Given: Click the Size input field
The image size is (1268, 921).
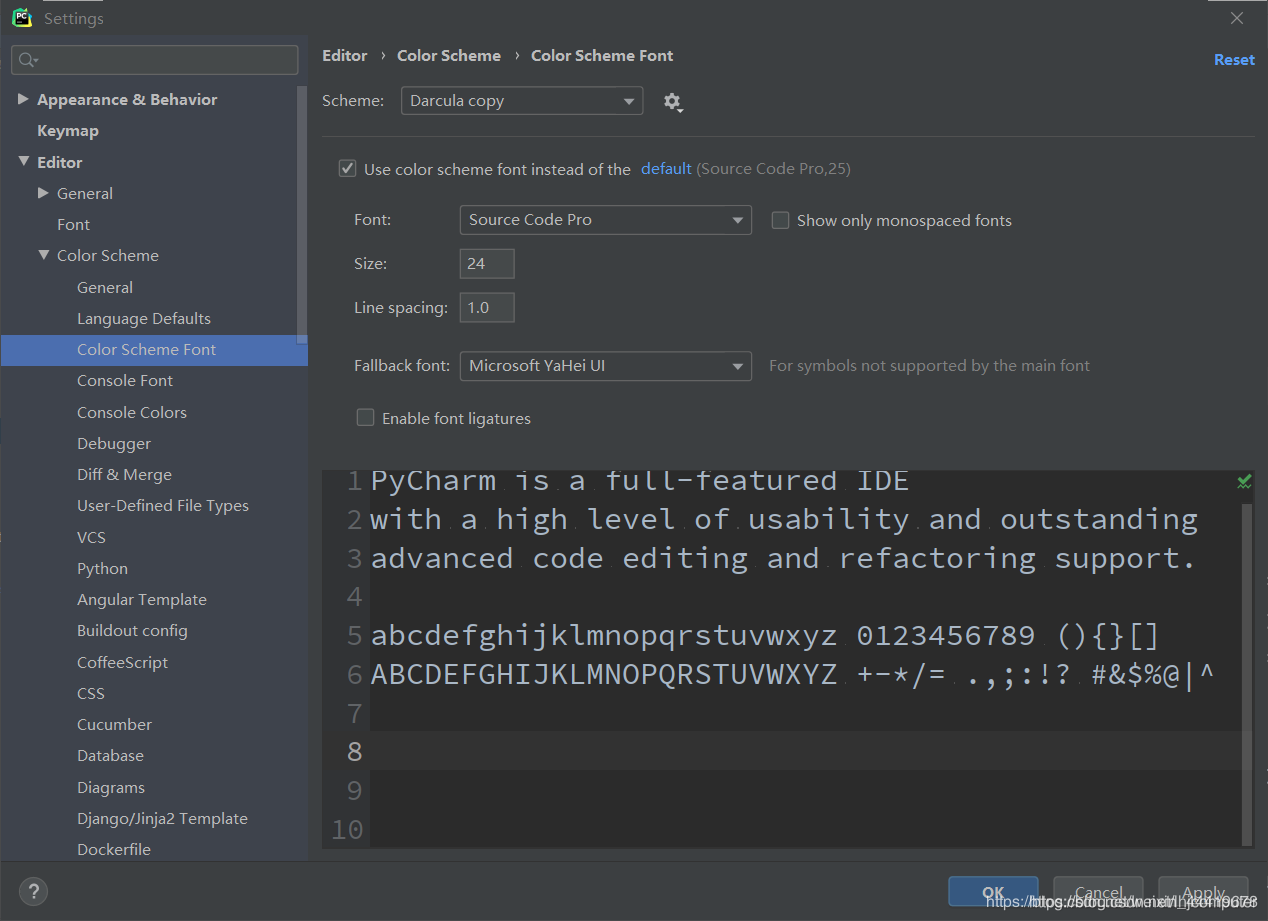Looking at the screenshot, I should click(x=487, y=264).
